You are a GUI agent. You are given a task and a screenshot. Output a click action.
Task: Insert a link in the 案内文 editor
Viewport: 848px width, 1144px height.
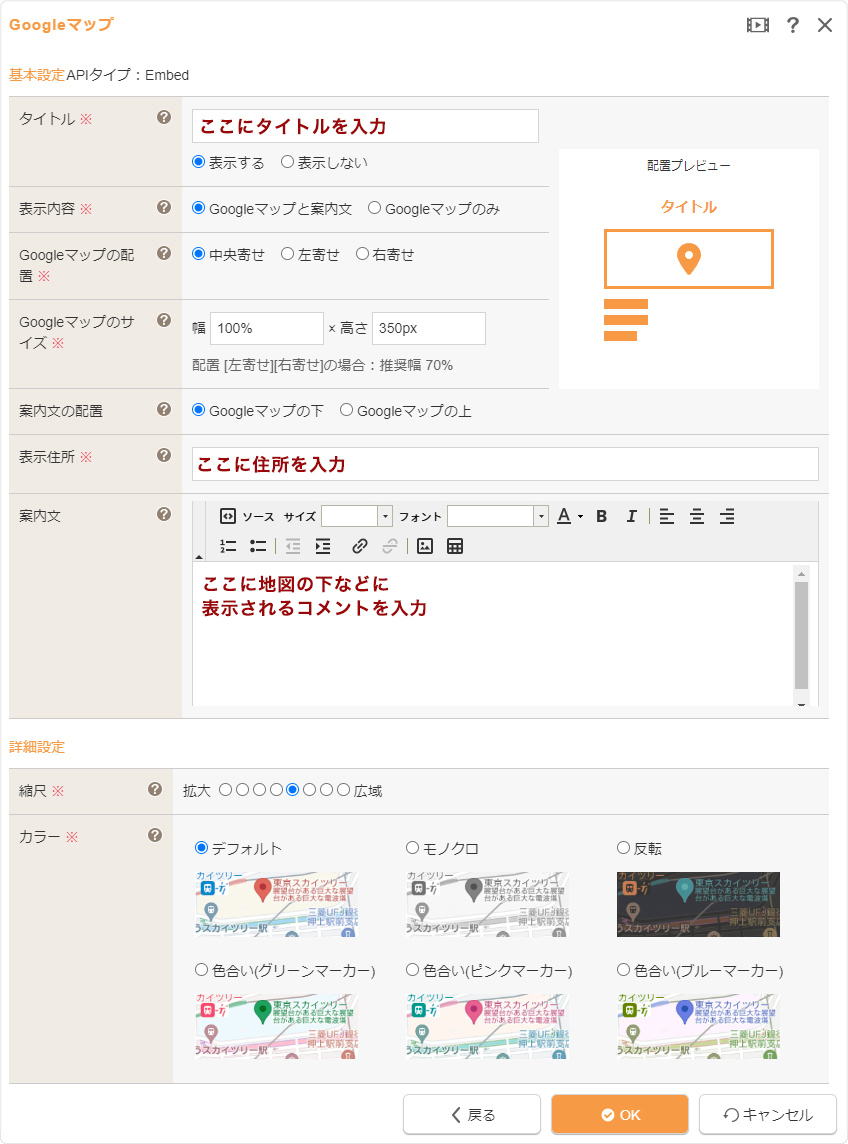click(x=360, y=546)
